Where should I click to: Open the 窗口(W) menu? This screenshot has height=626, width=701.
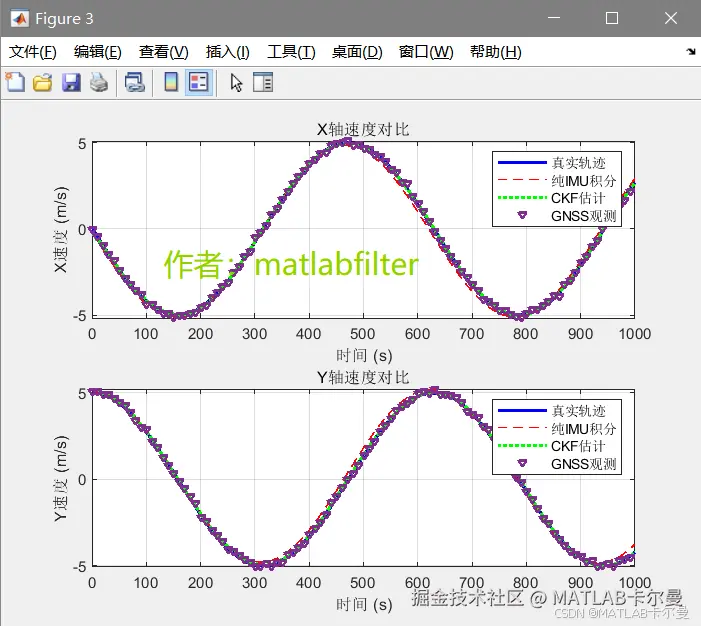click(426, 52)
